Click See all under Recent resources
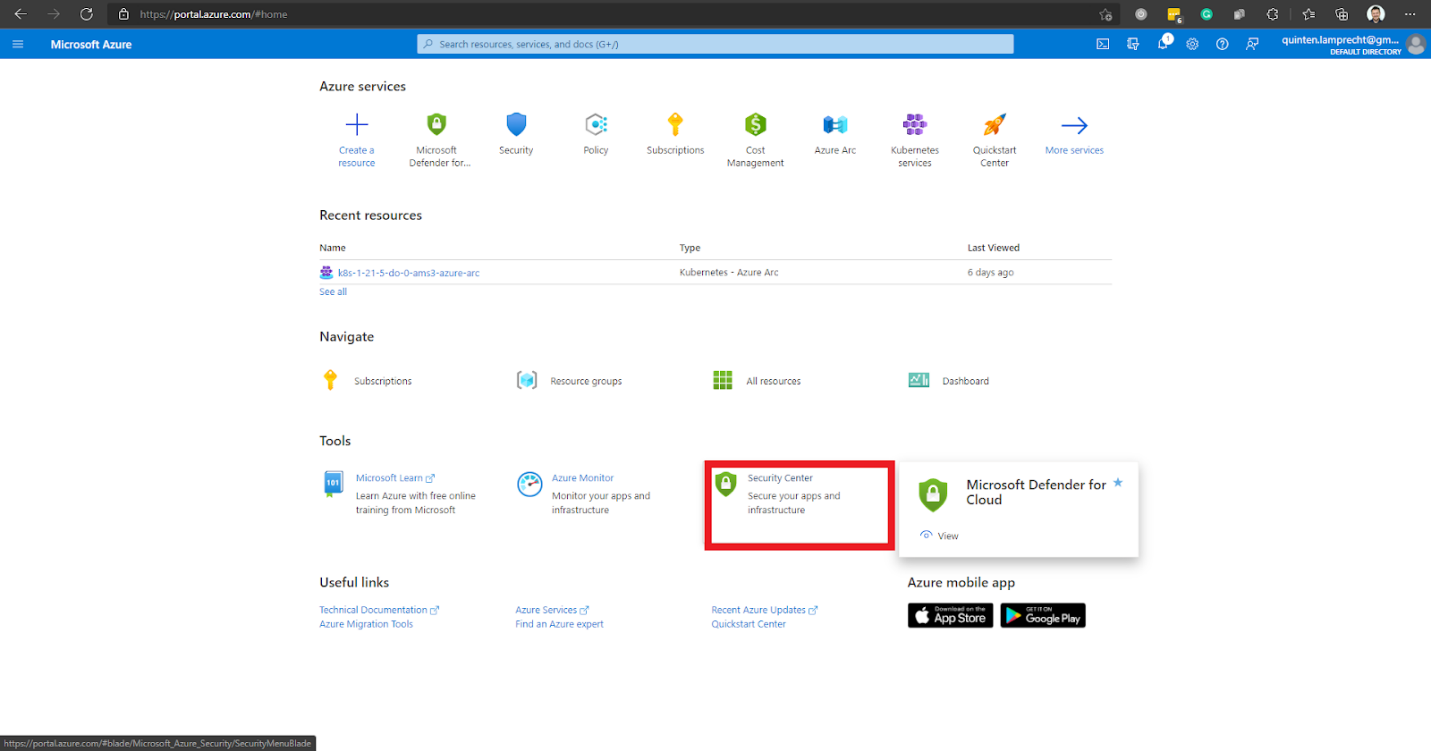 point(333,292)
